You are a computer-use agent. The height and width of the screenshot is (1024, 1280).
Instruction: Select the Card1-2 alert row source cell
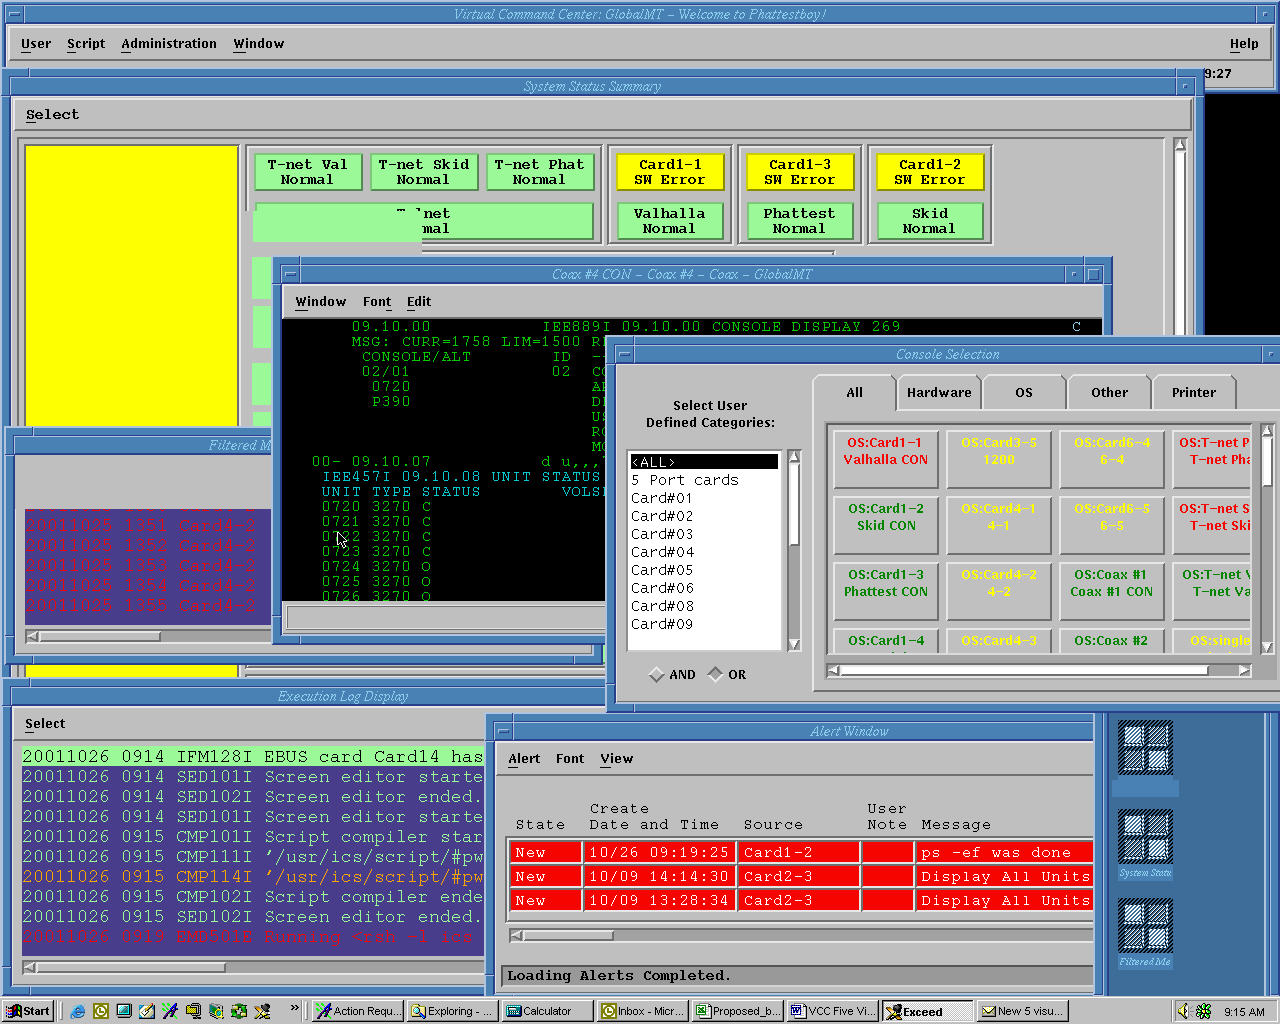[799, 852]
